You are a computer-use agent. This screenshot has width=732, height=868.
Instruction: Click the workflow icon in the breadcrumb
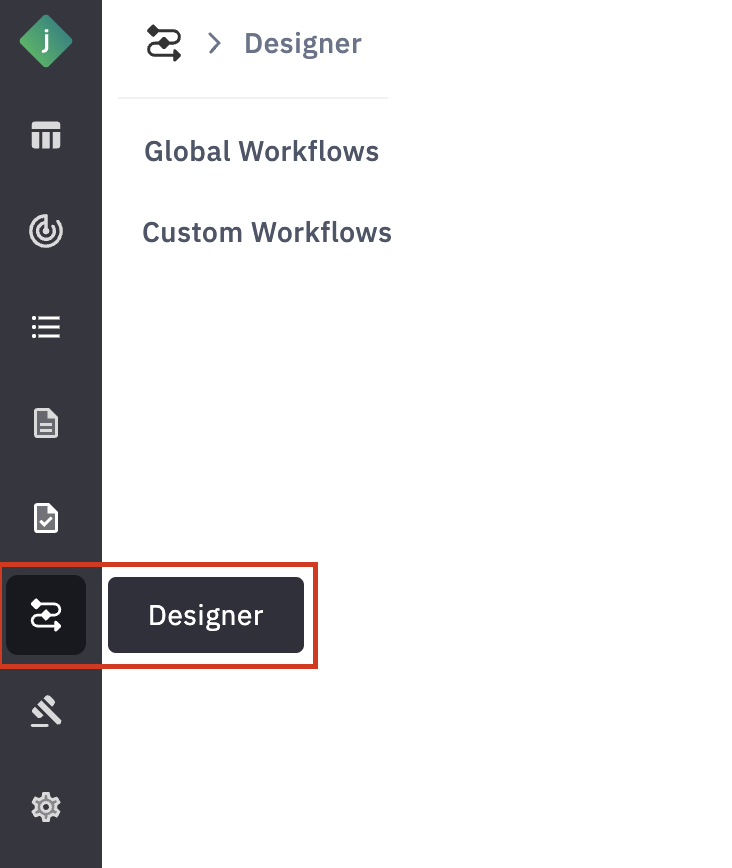click(164, 44)
